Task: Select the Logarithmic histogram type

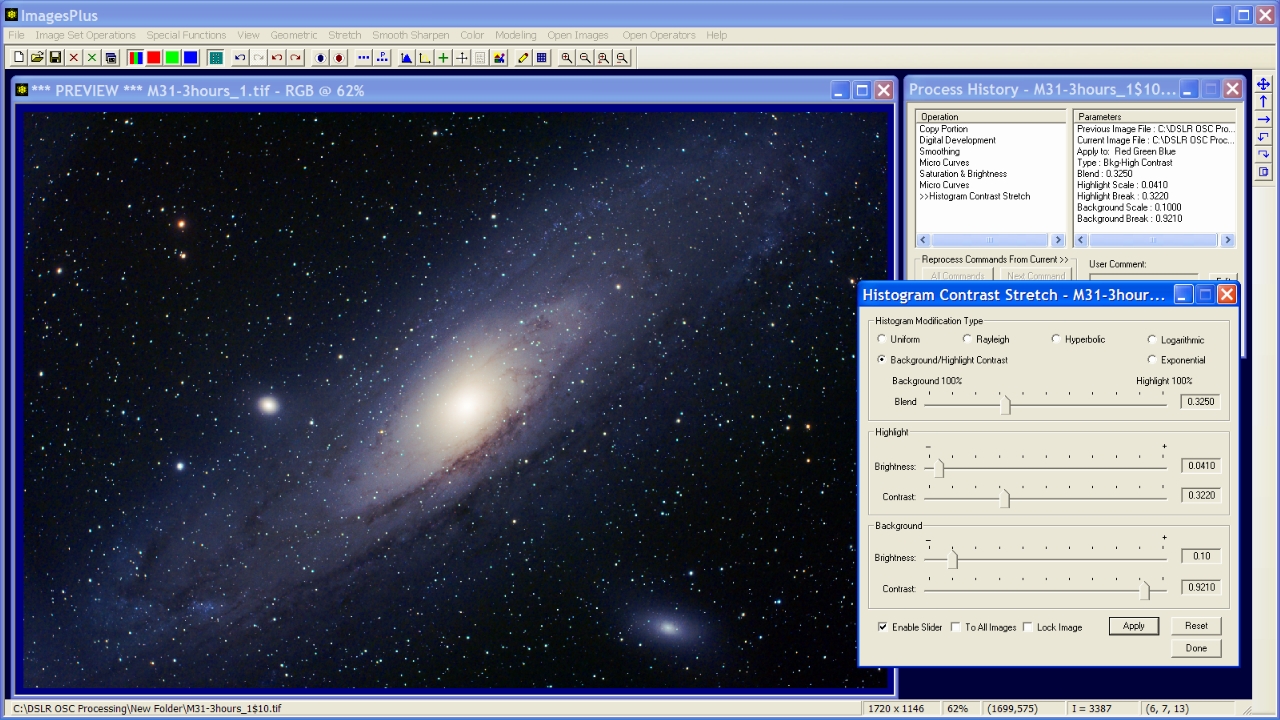Action: 1152,340
